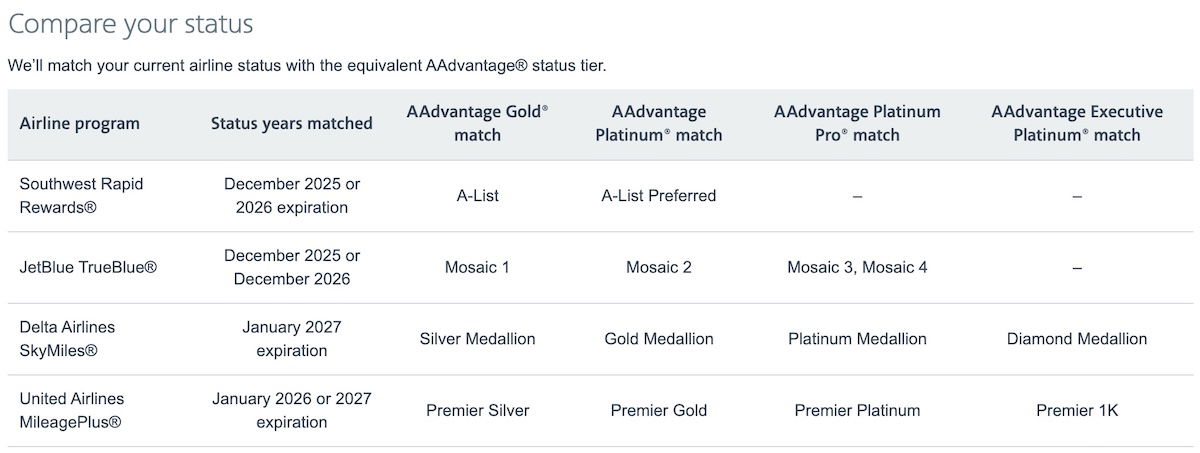Viewport: 1200px width, 453px height.
Task: Select the 'AAdvantage Gold match' header
Action: coord(477,124)
